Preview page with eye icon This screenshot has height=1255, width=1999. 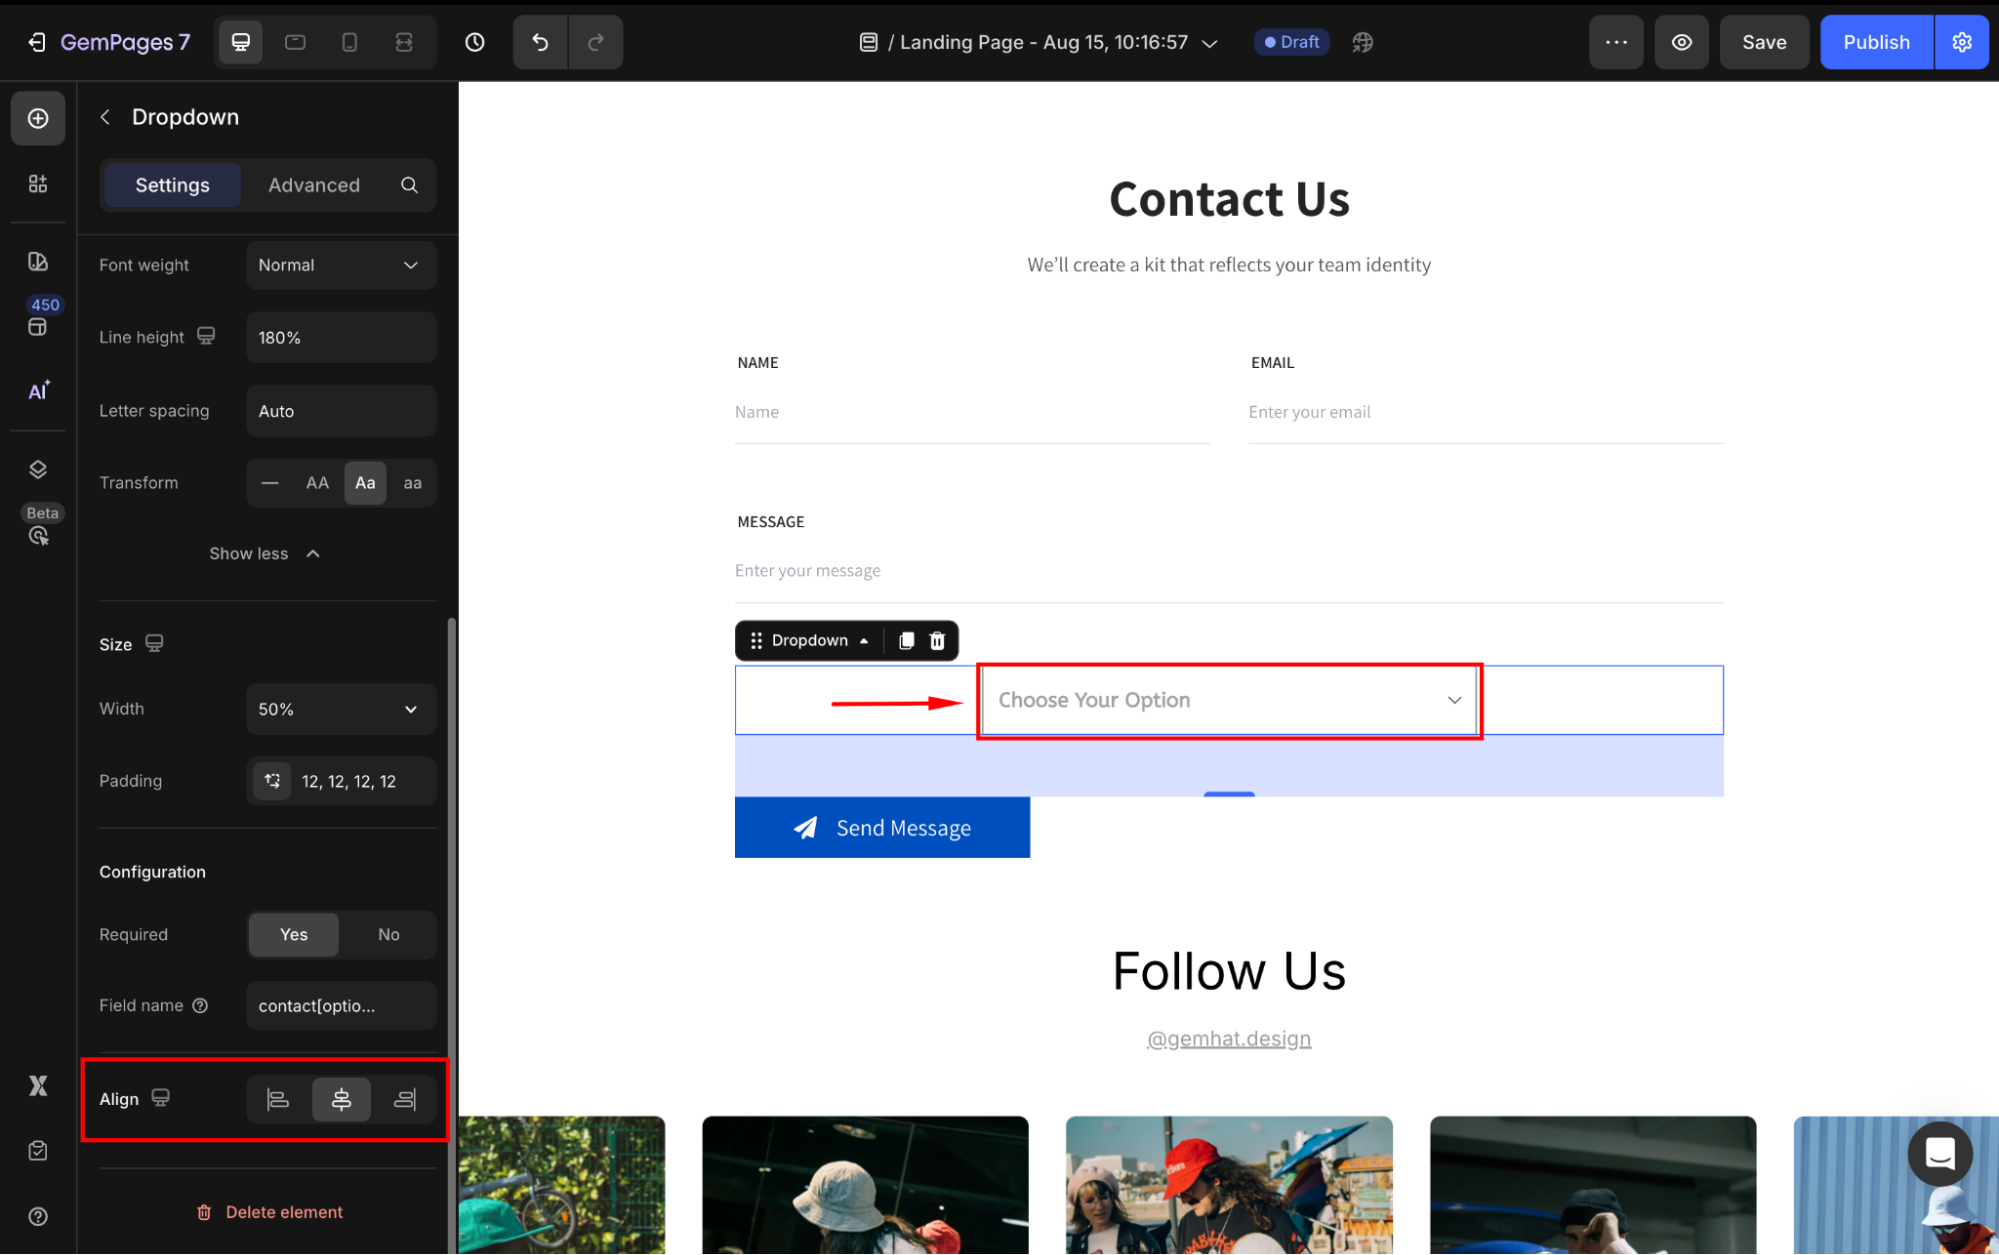click(1682, 42)
